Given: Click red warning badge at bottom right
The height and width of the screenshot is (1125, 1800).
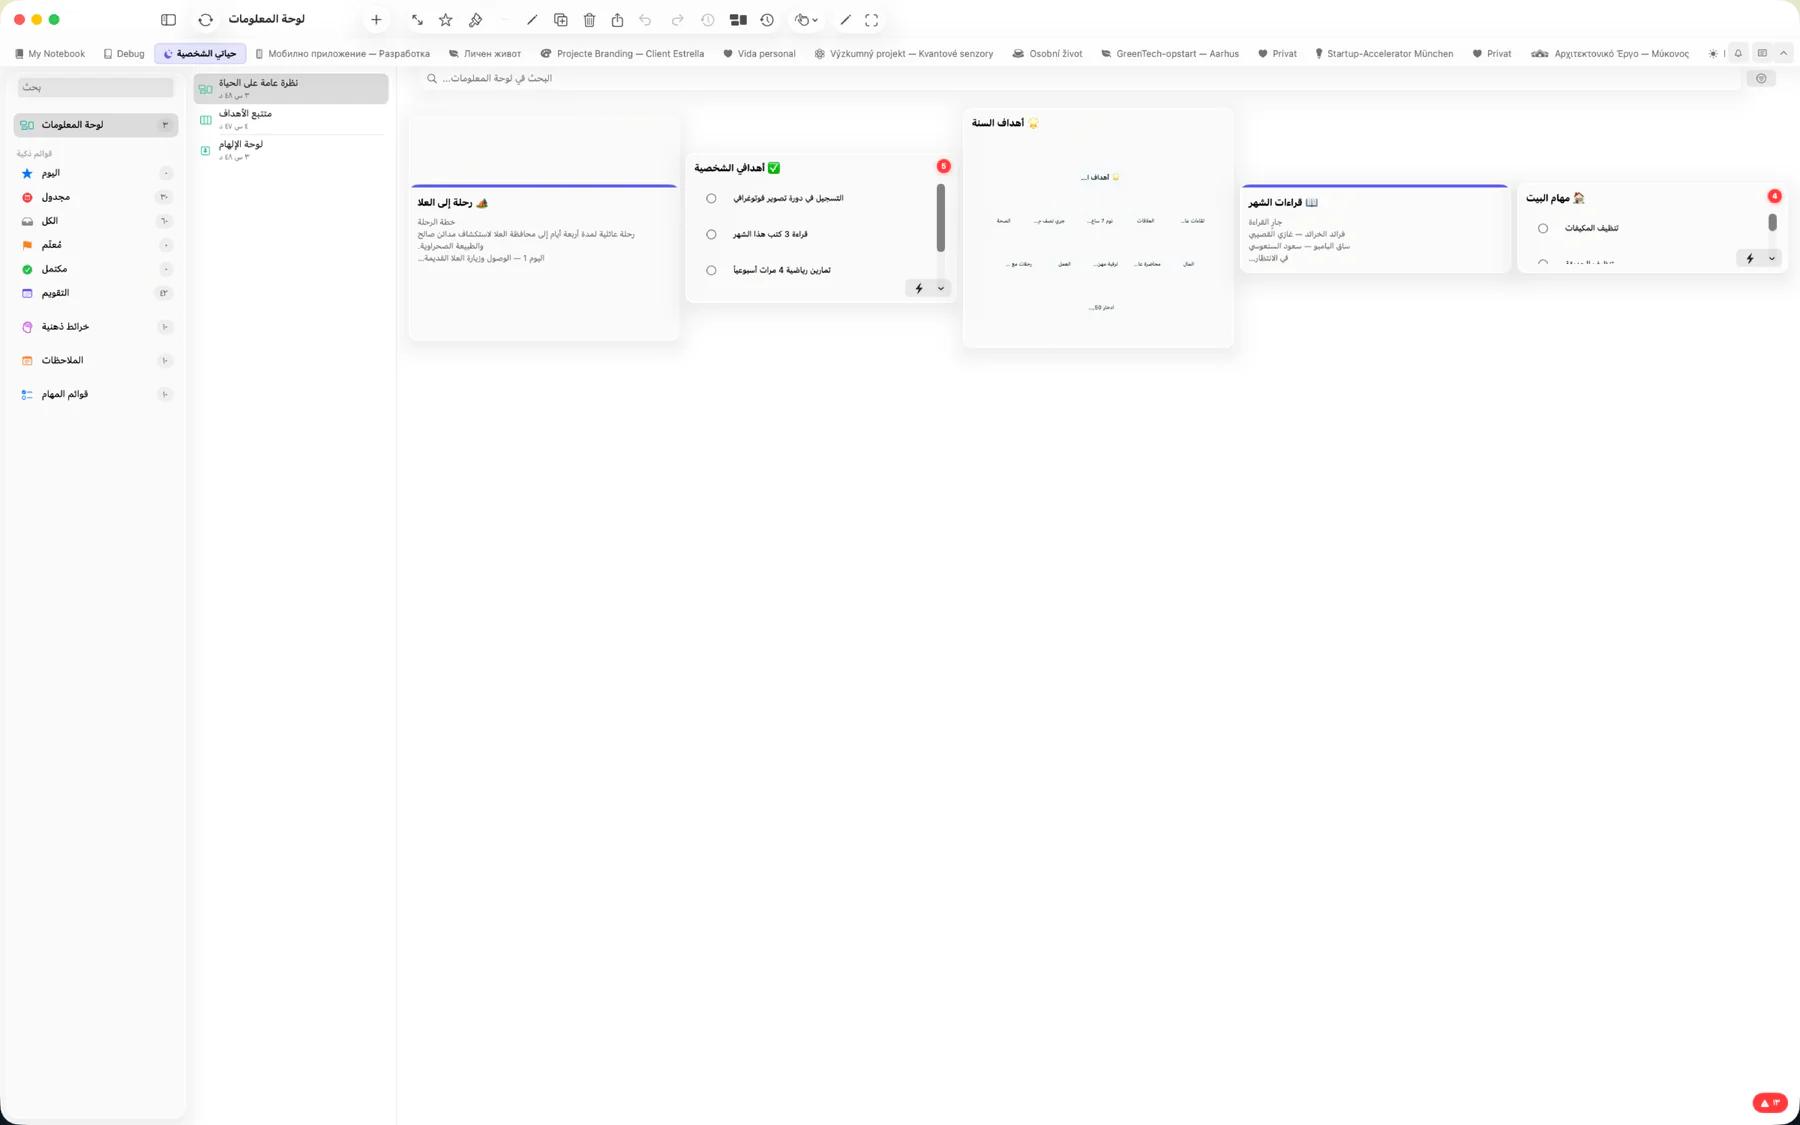Looking at the screenshot, I should tap(1770, 1102).
